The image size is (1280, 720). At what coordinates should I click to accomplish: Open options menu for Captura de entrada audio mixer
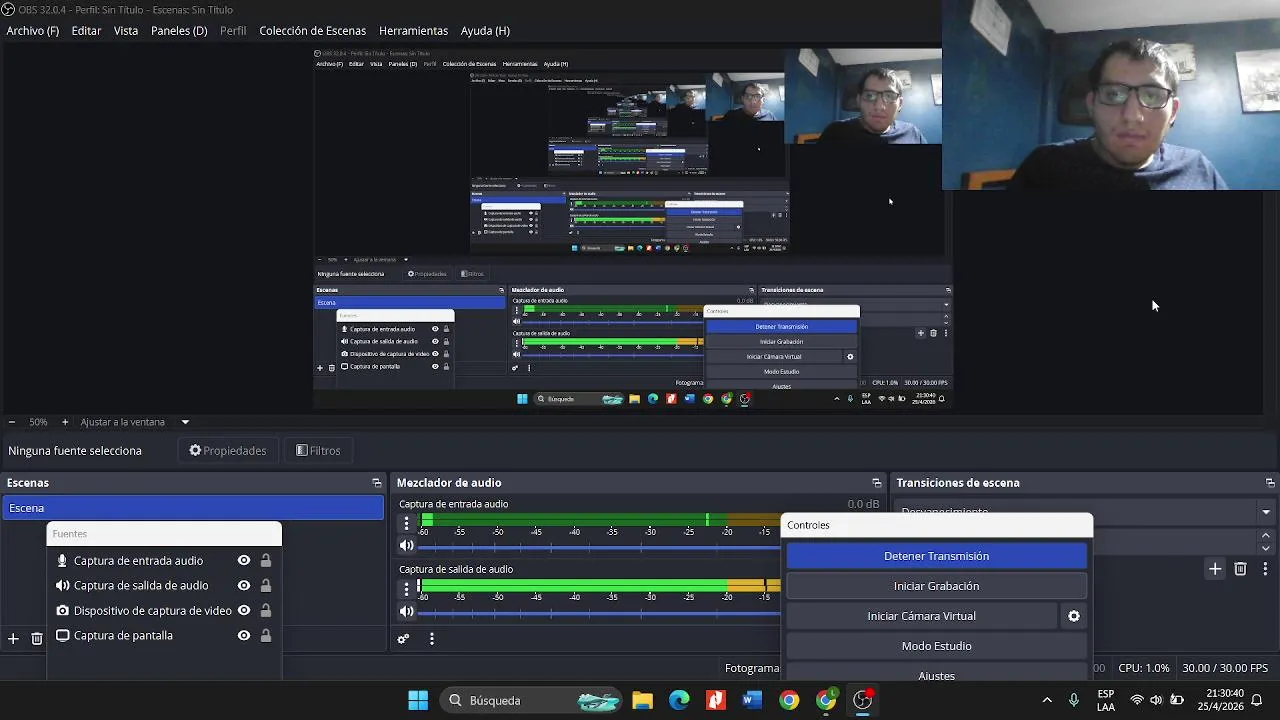(x=406, y=523)
